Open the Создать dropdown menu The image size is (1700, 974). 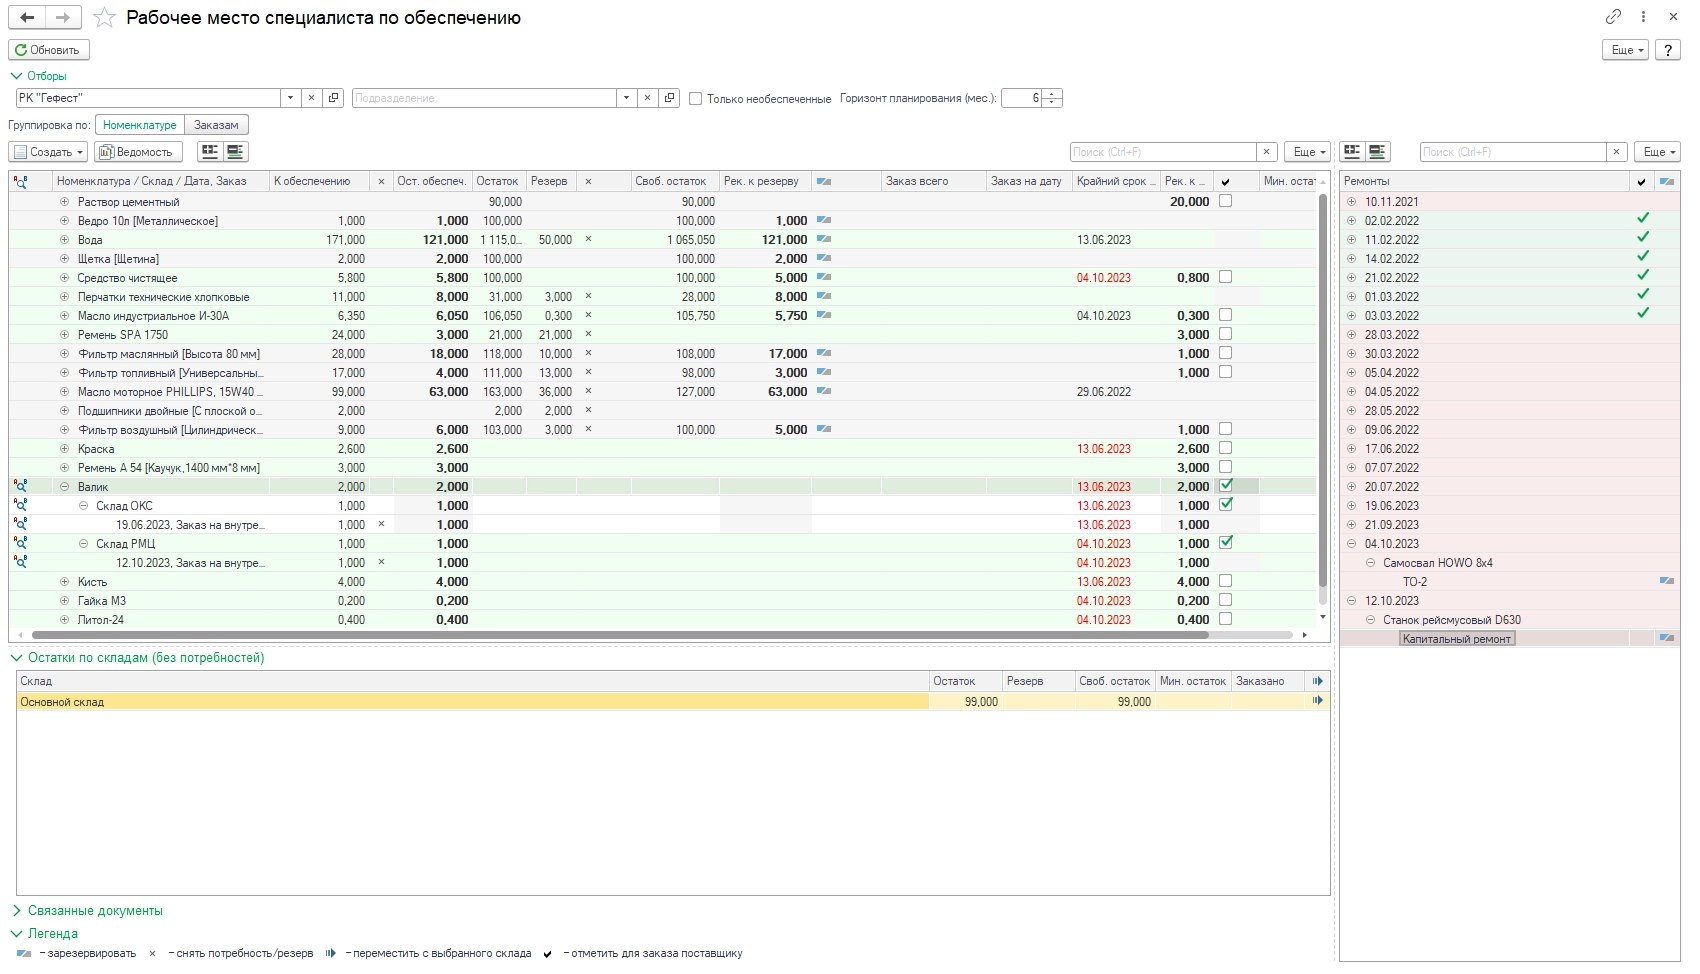click(x=48, y=152)
